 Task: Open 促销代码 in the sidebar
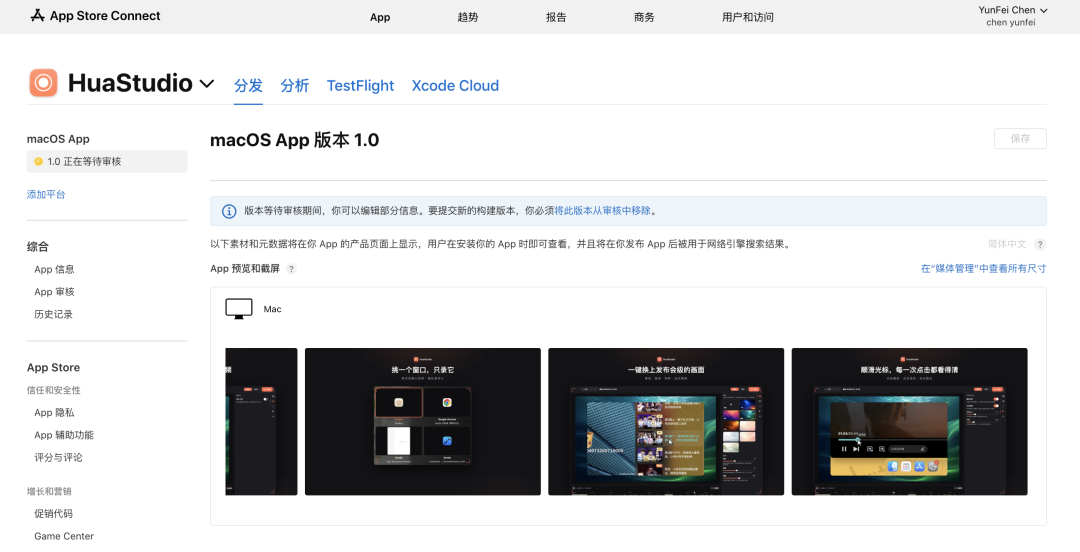(54, 513)
